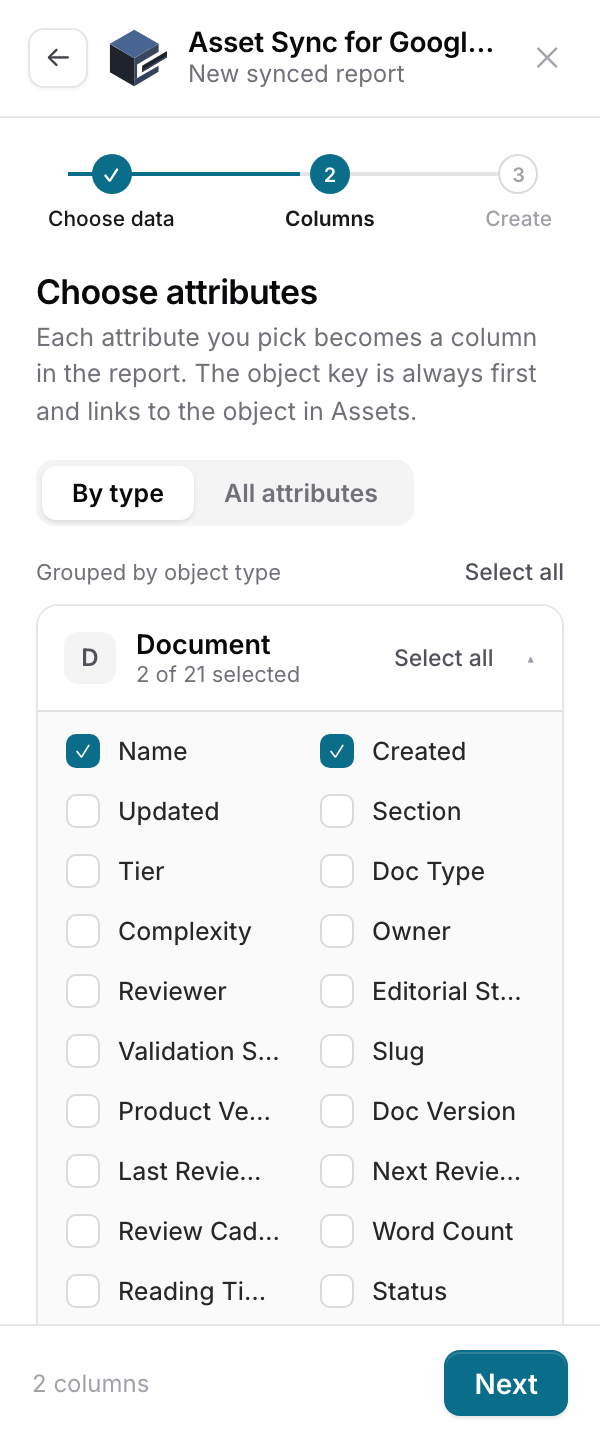Tick the Owner checkbox
The width and height of the screenshot is (600, 1440).
coord(337,931)
